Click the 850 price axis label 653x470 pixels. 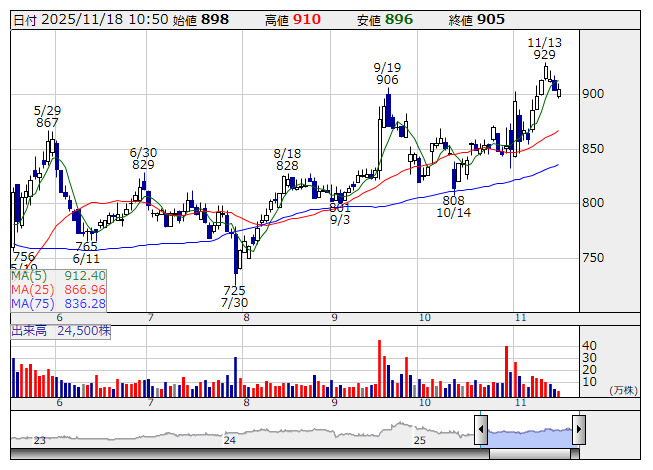tap(593, 149)
